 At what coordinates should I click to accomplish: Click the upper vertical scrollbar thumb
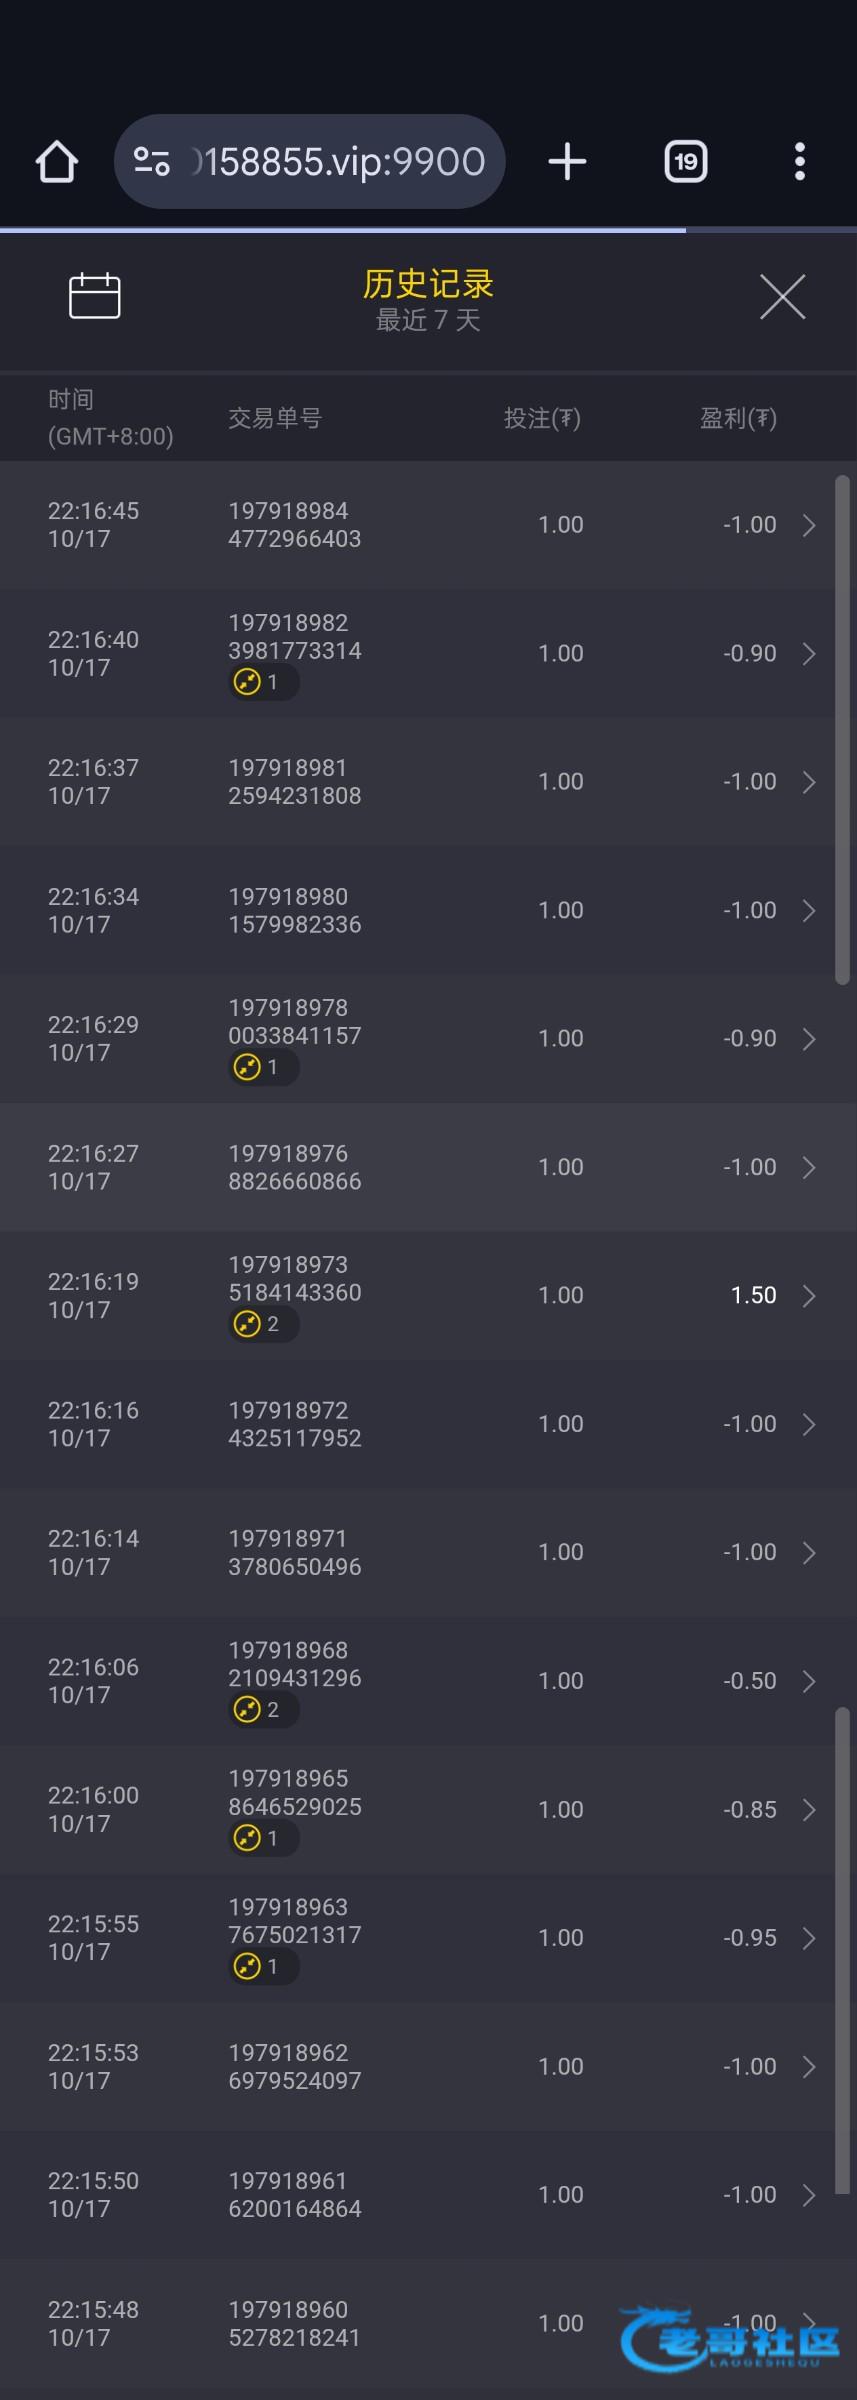tap(842, 730)
